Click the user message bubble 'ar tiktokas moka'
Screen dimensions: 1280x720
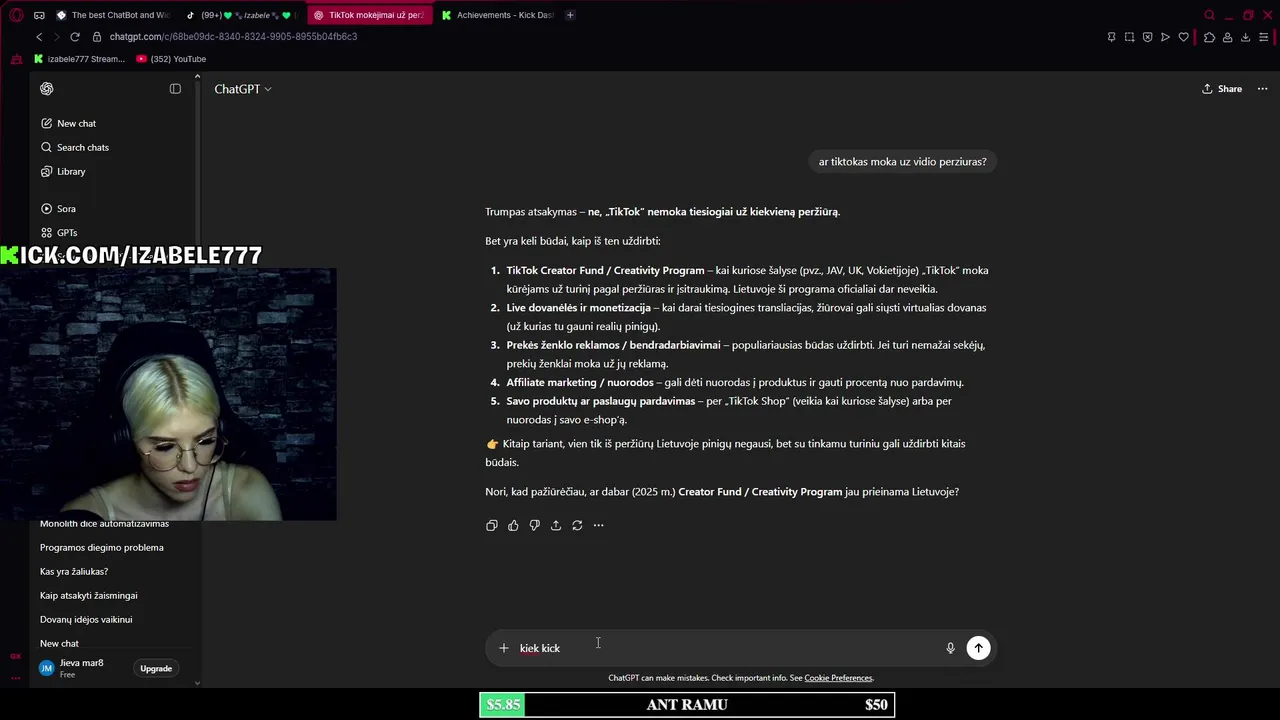[x=902, y=162]
